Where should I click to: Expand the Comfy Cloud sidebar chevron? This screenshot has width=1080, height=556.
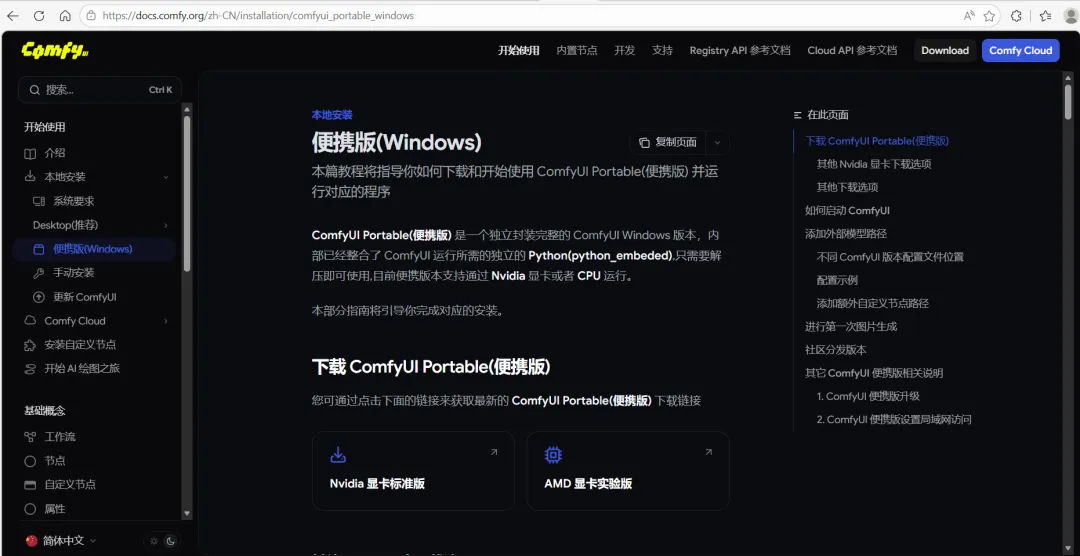(x=166, y=321)
